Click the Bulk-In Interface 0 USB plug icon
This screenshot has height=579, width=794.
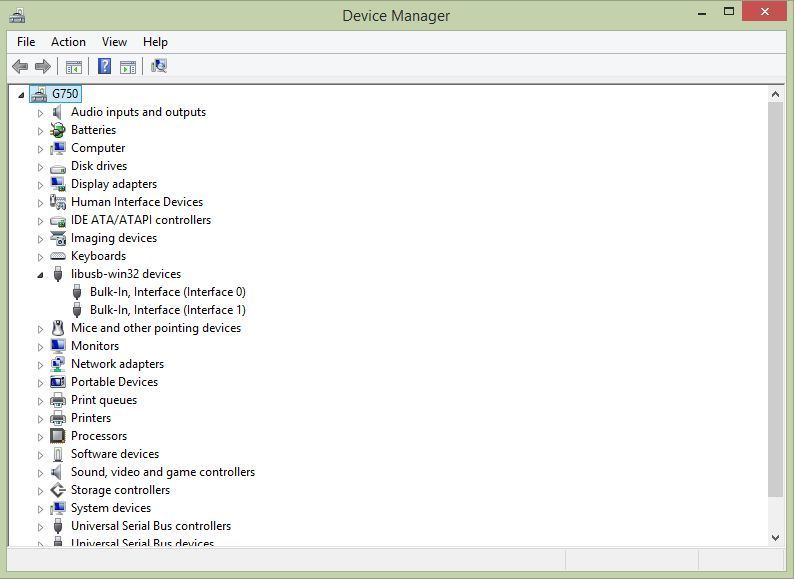(77, 292)
